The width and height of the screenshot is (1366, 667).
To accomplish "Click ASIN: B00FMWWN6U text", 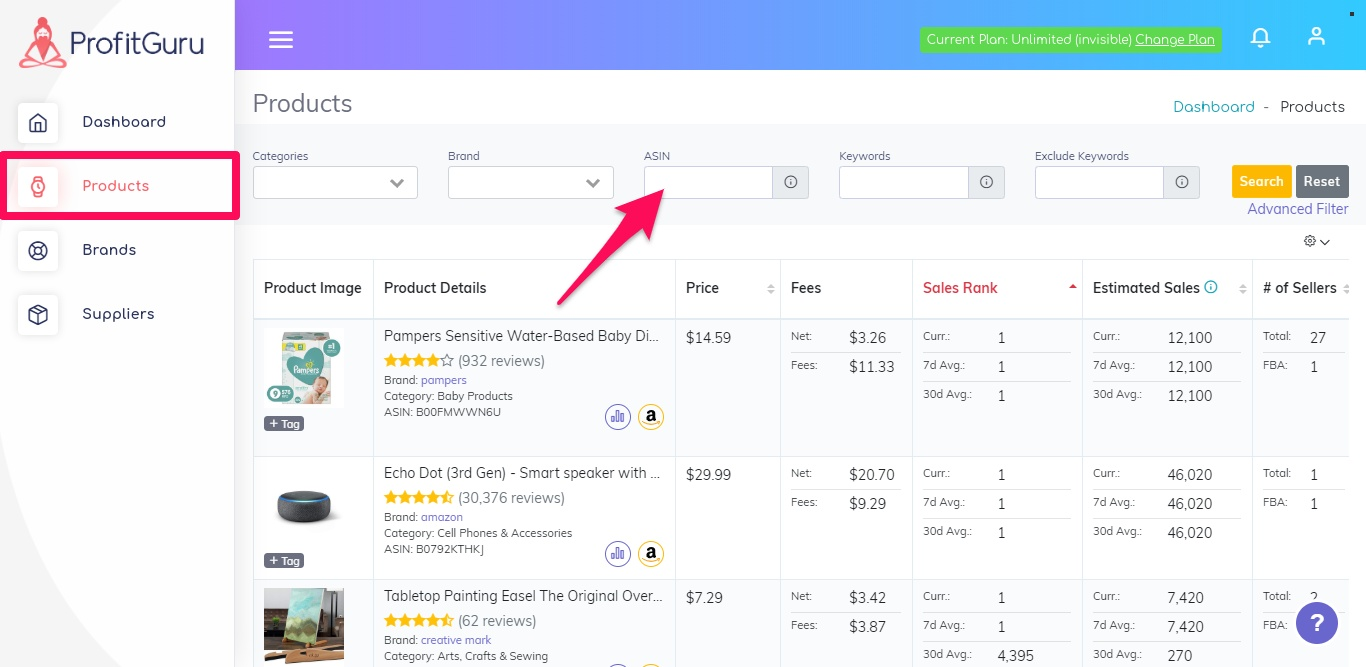I will point(442,412).
